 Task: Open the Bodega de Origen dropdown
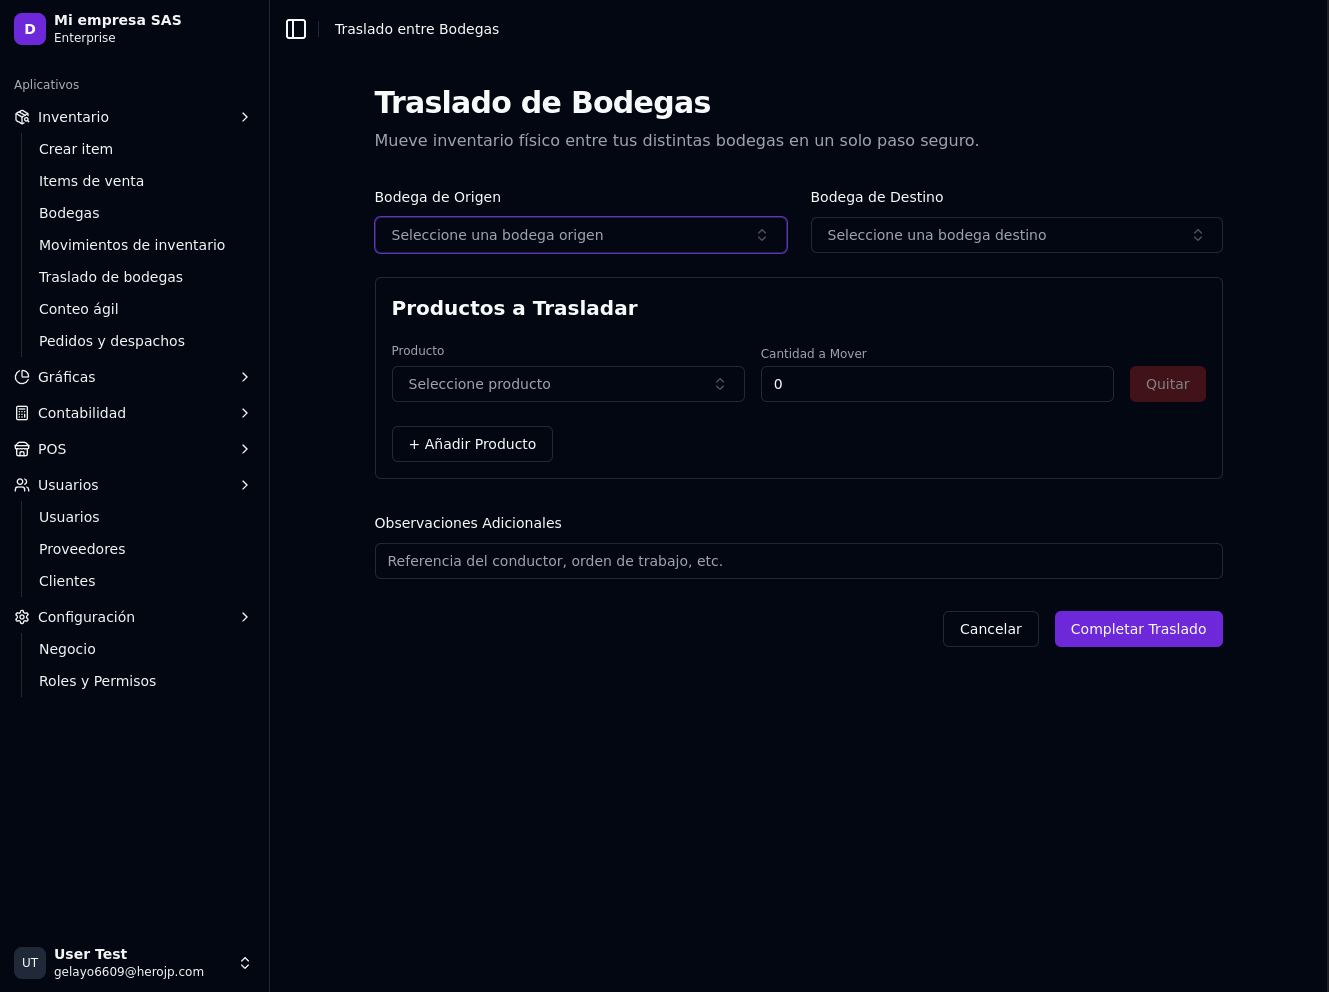(581, 235)
